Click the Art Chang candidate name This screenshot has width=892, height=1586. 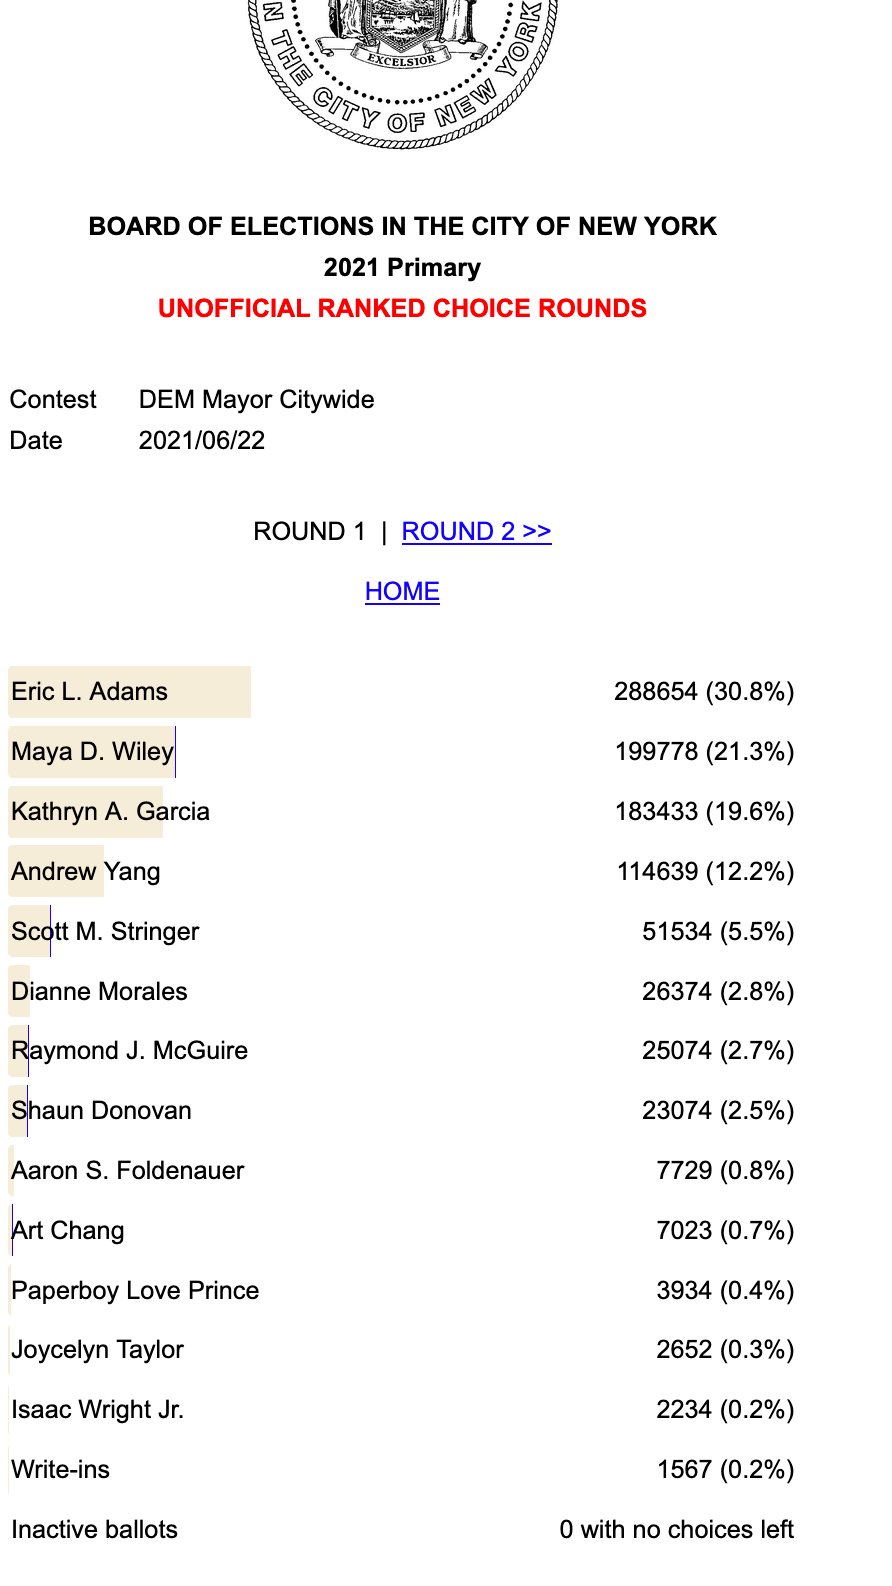click(x=68, y=1230)
